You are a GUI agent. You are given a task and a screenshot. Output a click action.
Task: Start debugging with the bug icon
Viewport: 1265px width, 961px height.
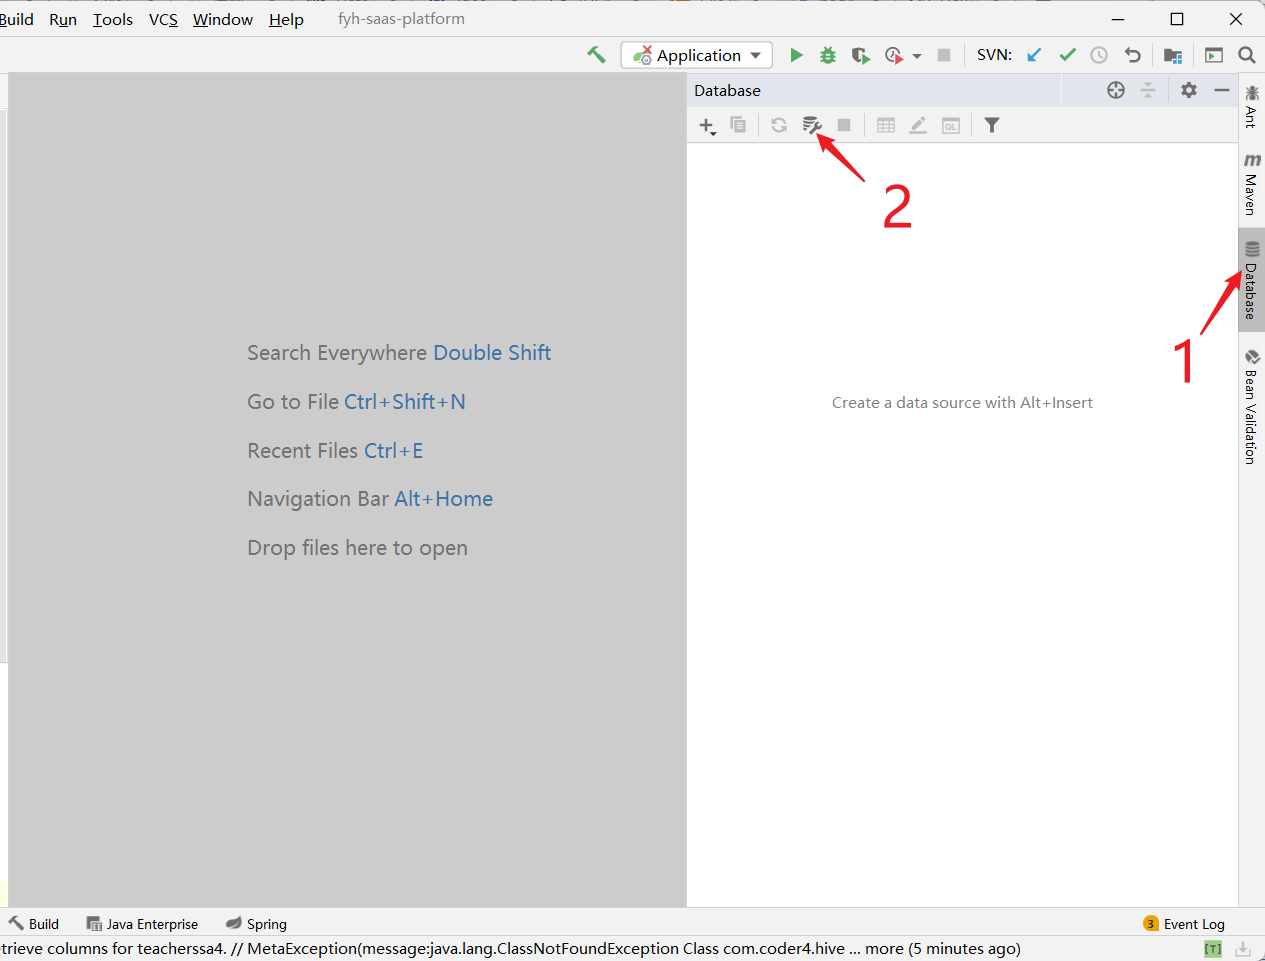point(827,55)
